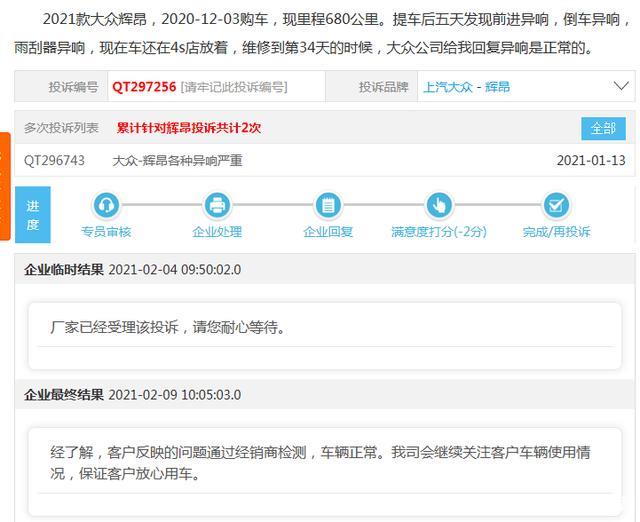Click the 投诉编号 field label

coord(73,87)
